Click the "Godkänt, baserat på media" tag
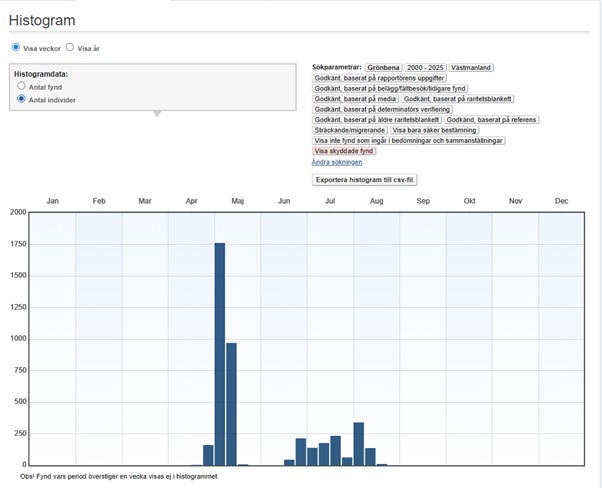 (x=356, y=99)
